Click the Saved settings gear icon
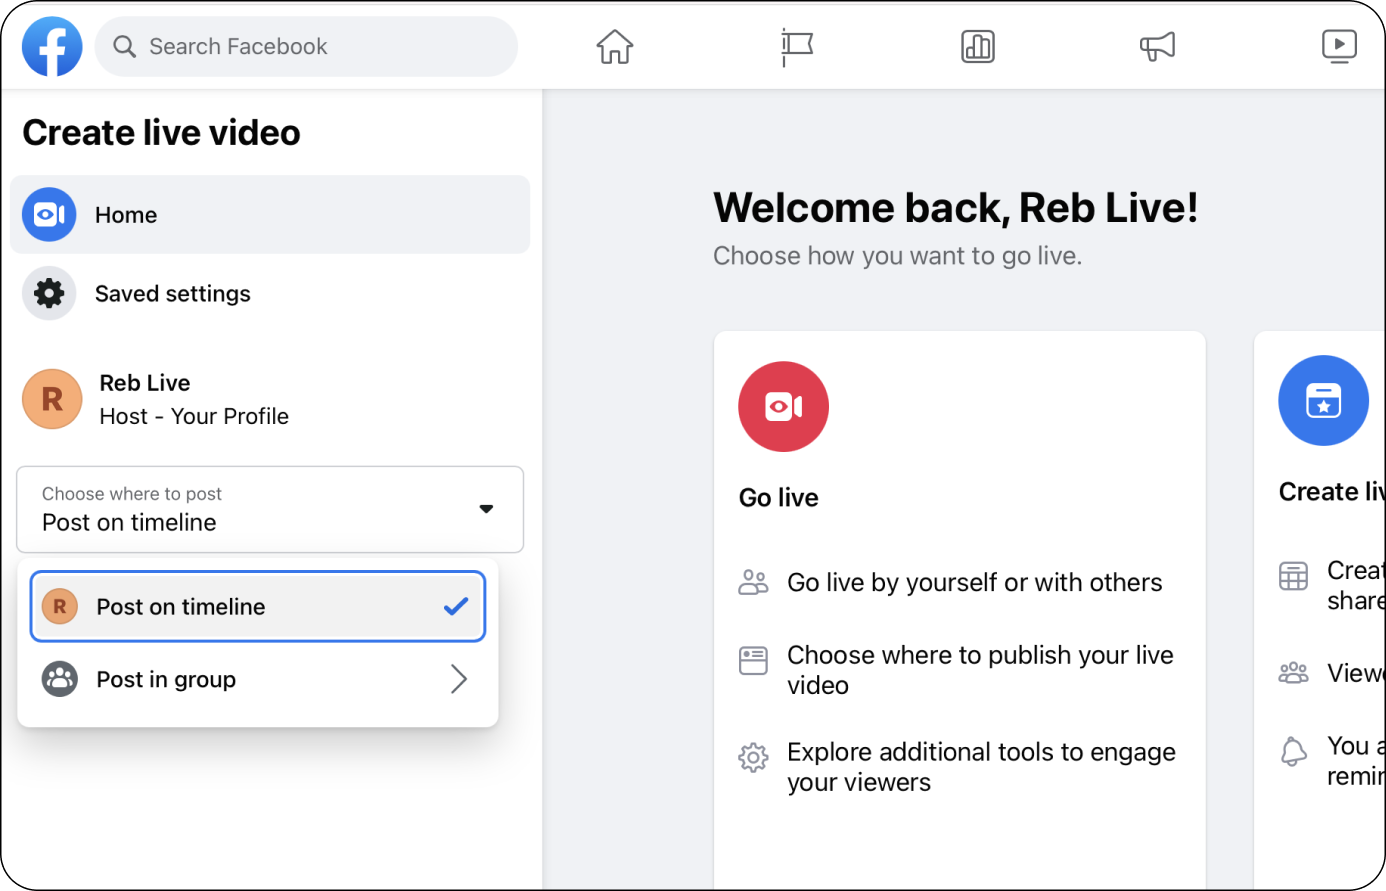The image size is (1386, 891). pyautogui.click(x=49, y=293)
